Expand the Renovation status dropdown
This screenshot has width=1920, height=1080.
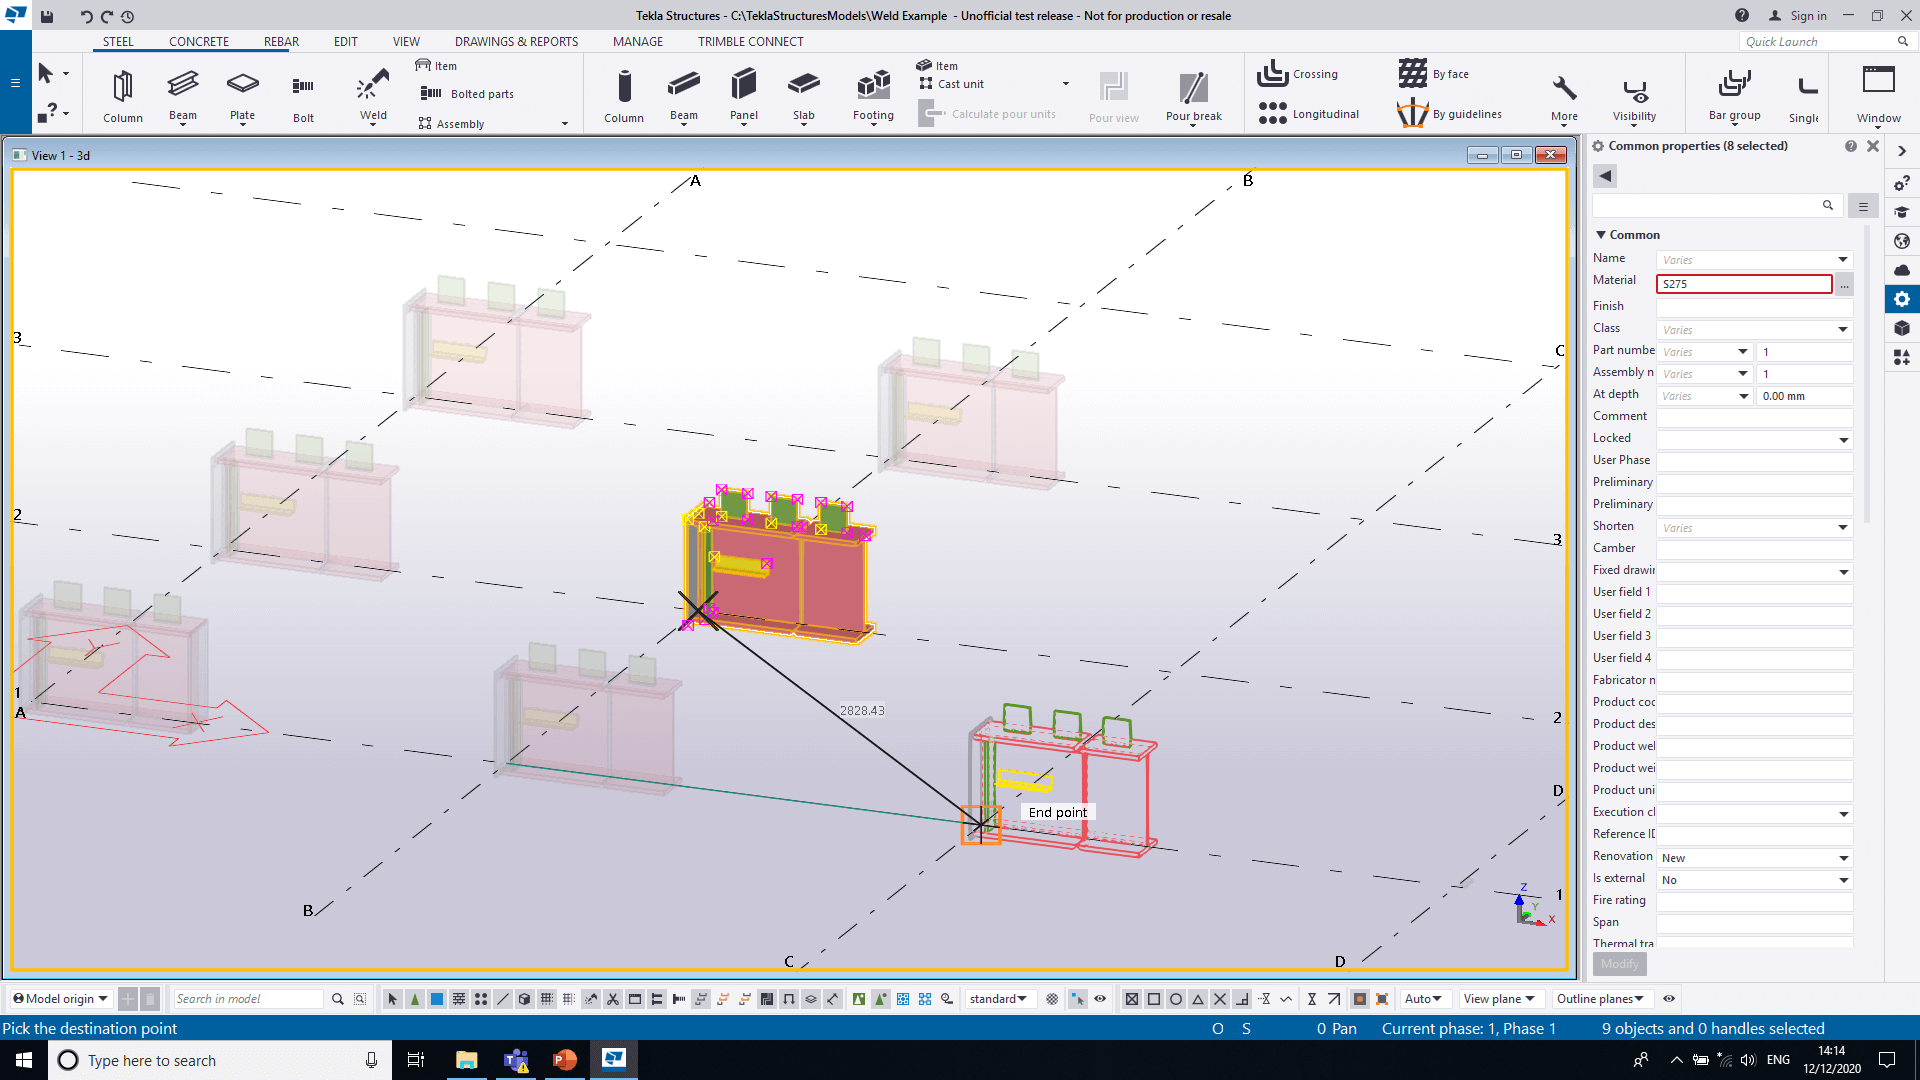[1843, 858]
